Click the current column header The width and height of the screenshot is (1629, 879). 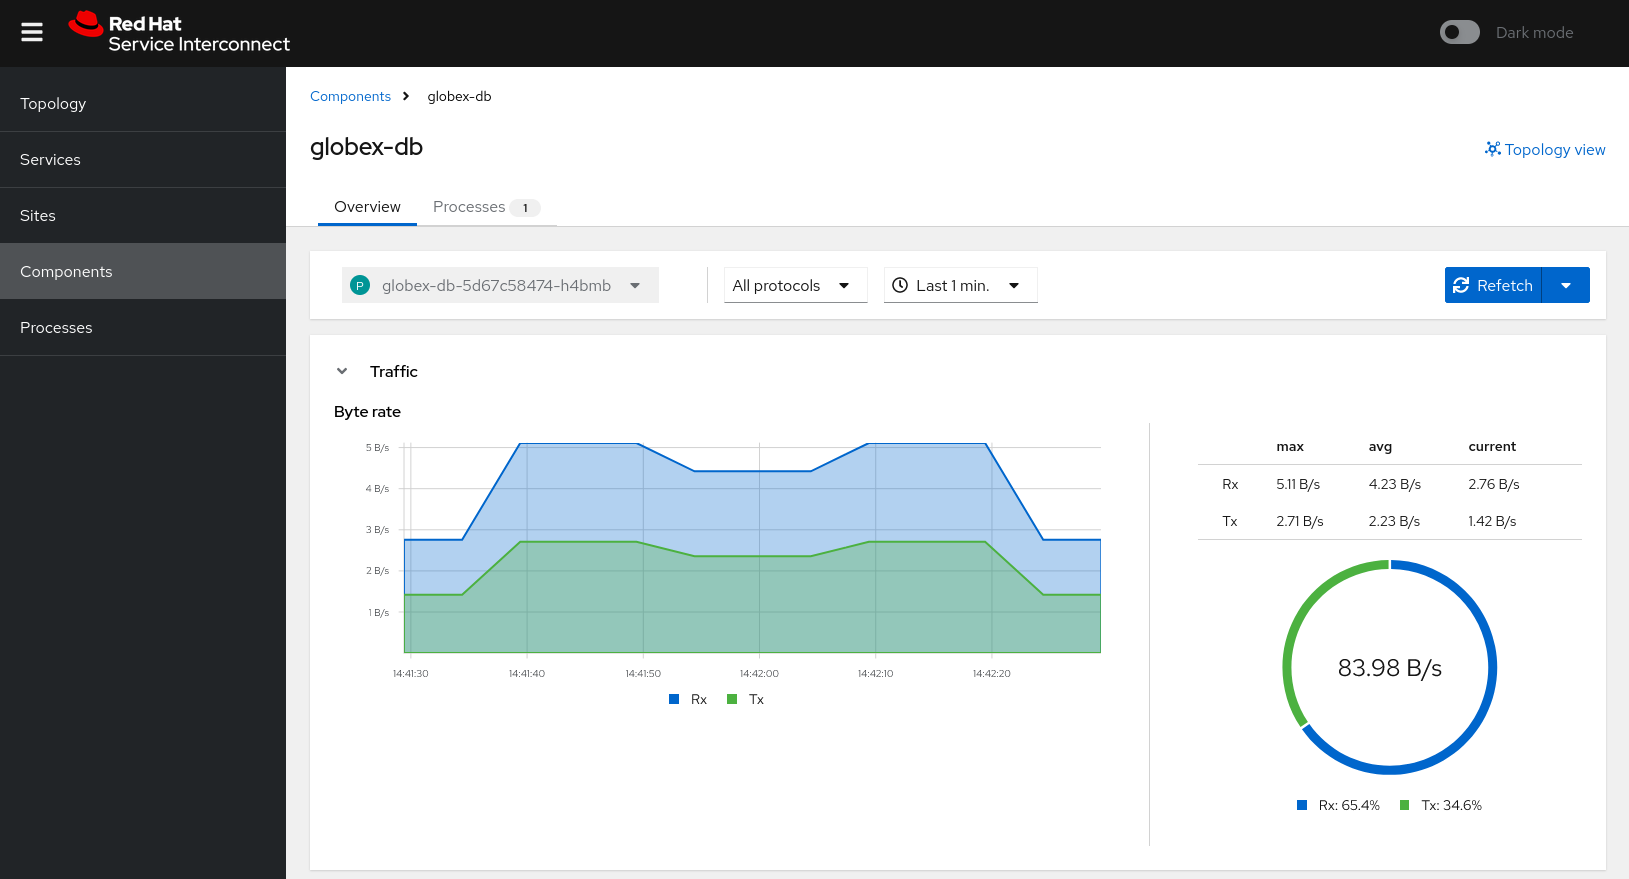coord(1492,447)
